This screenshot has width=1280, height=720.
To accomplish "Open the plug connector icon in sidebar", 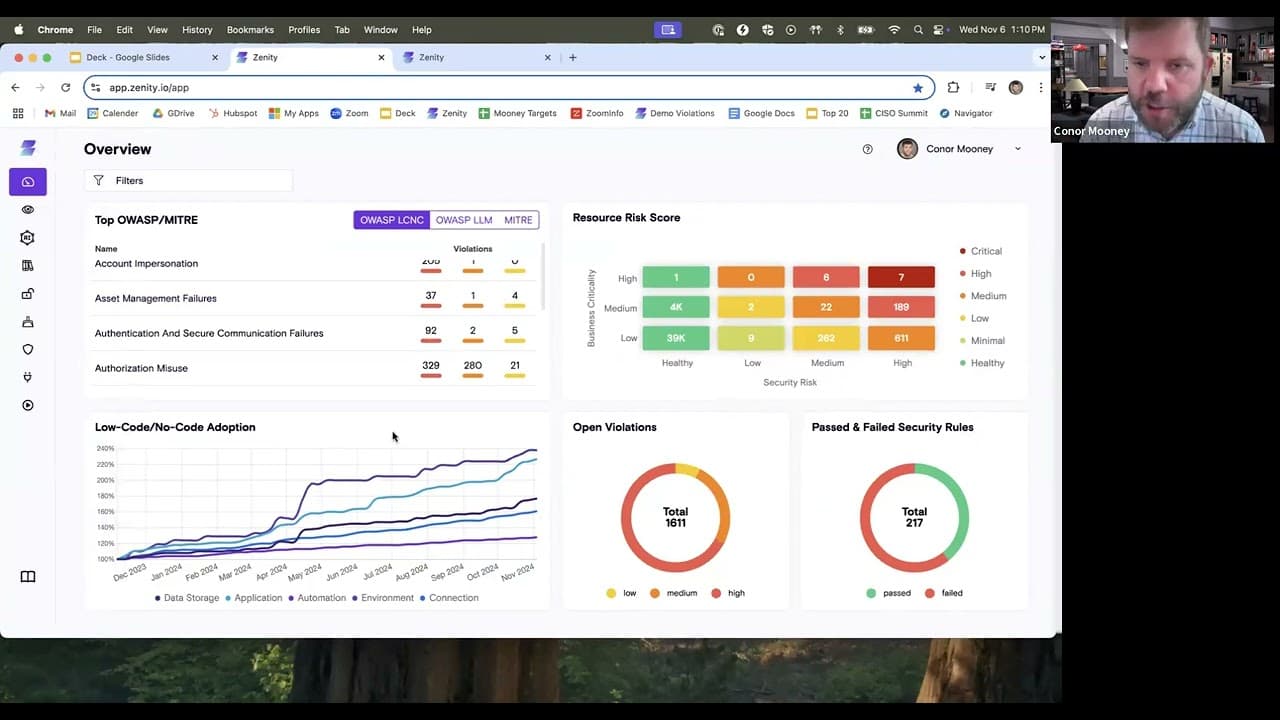I will [28, 378].
